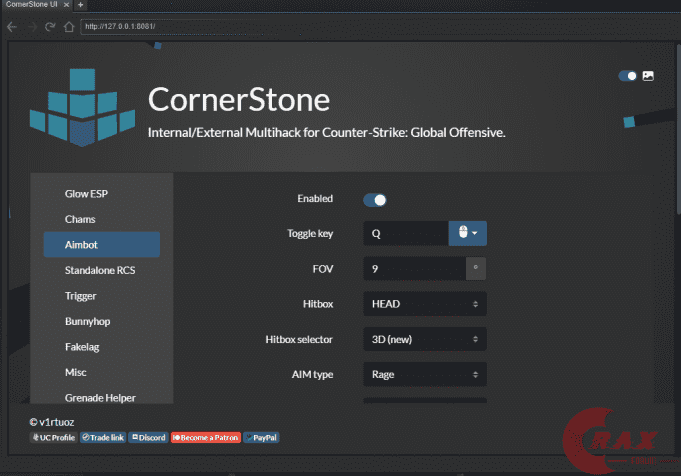The width and height of the screenshot is (681, 476).
Task: Click the page vertical scrollbar
Action: pos(678,129)
